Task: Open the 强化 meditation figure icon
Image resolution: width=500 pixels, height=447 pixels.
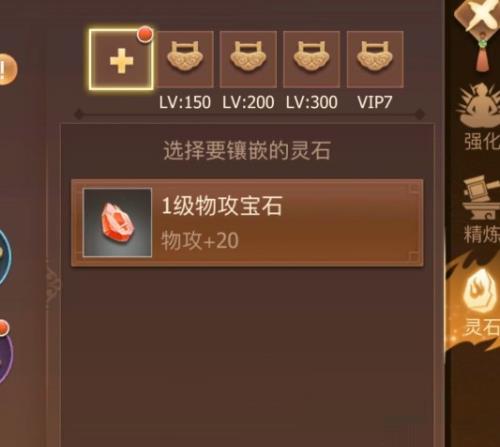Action: pyautogui.click(x=479, y=117)
